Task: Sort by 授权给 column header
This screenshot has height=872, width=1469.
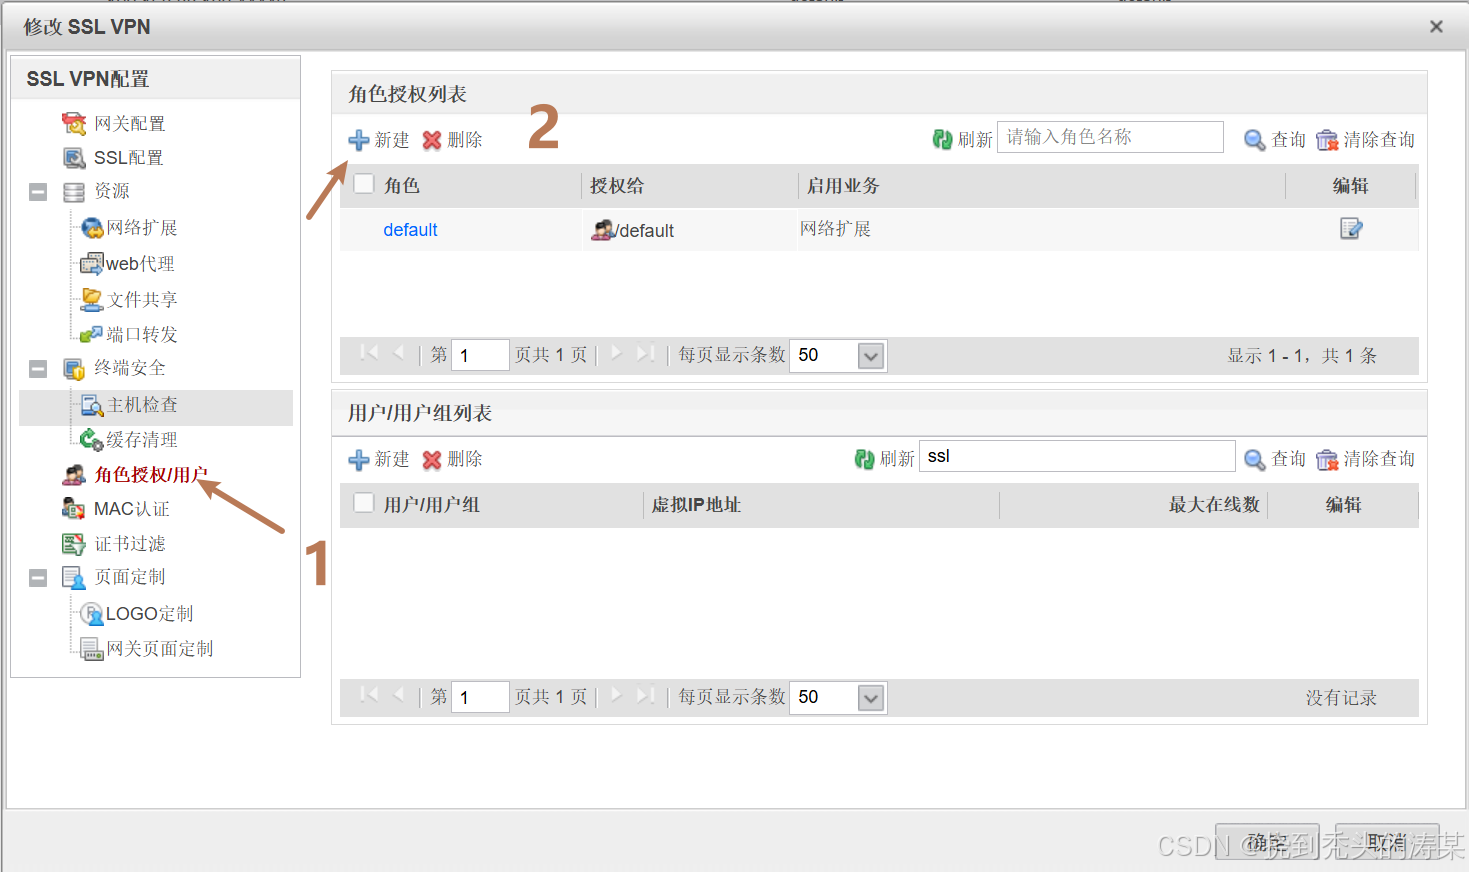Action: tap(617, 186)
